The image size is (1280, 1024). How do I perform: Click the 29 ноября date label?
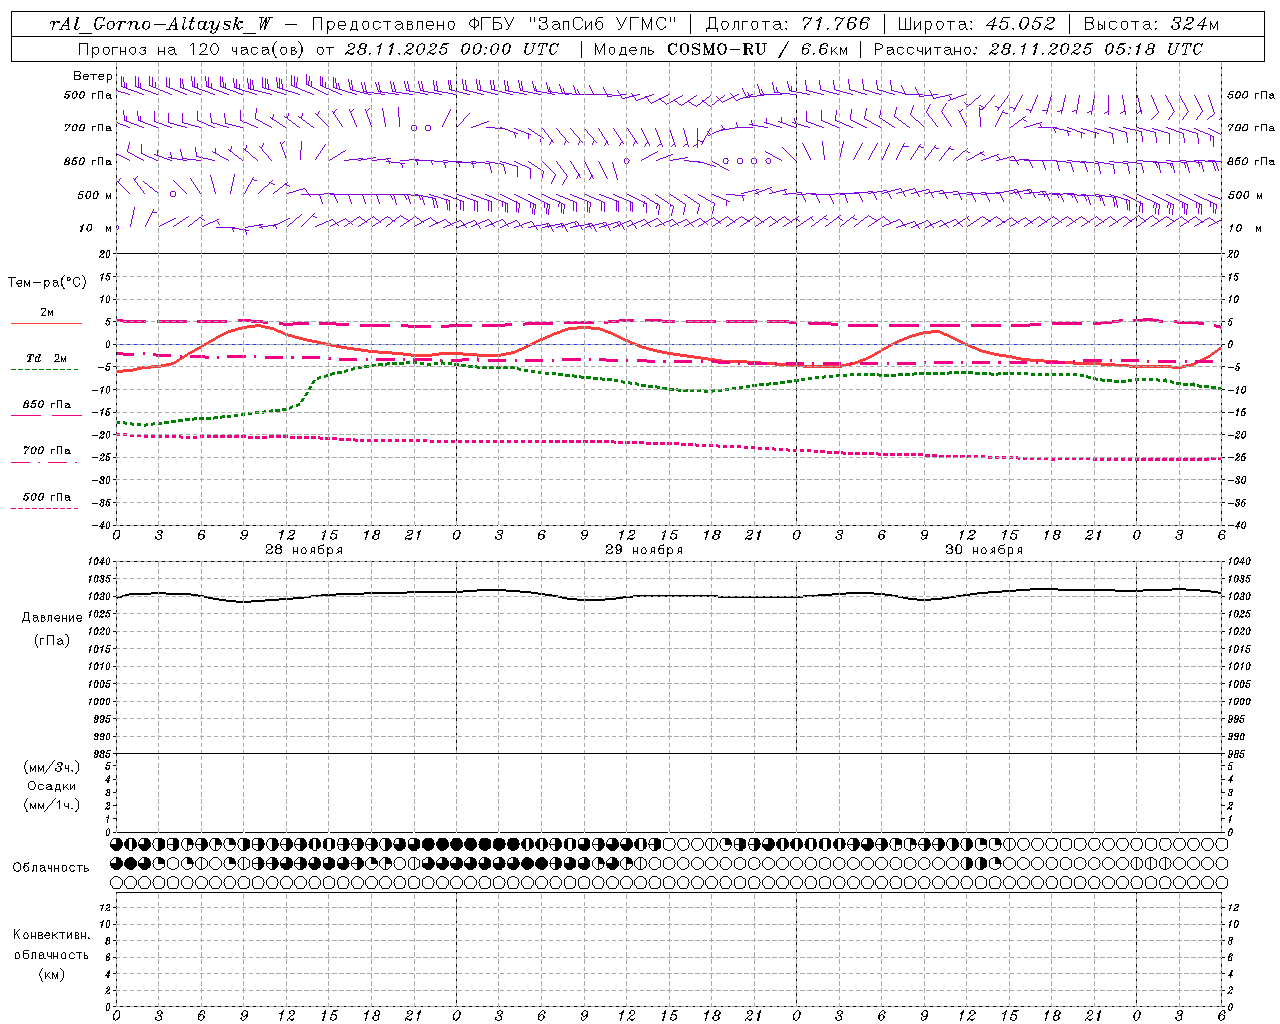click(644, 550)
